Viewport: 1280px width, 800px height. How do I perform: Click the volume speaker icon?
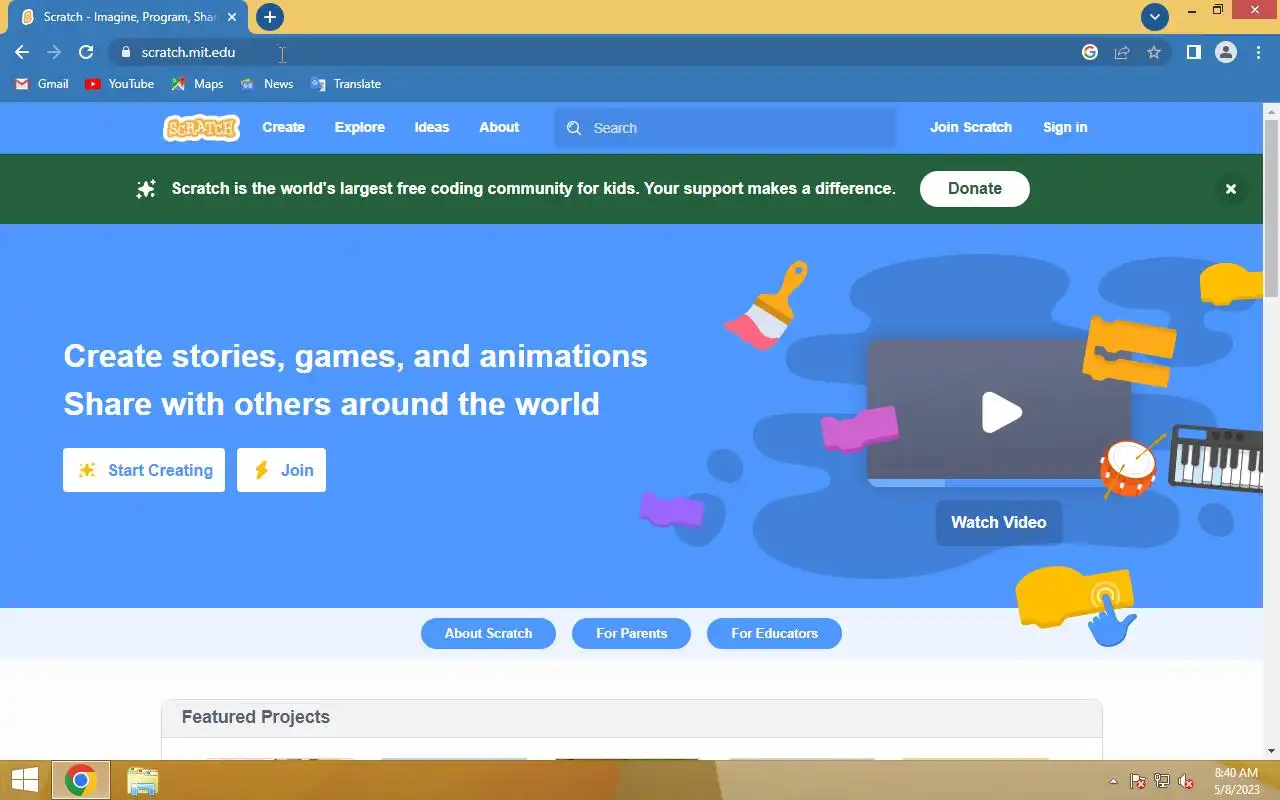1186,781
